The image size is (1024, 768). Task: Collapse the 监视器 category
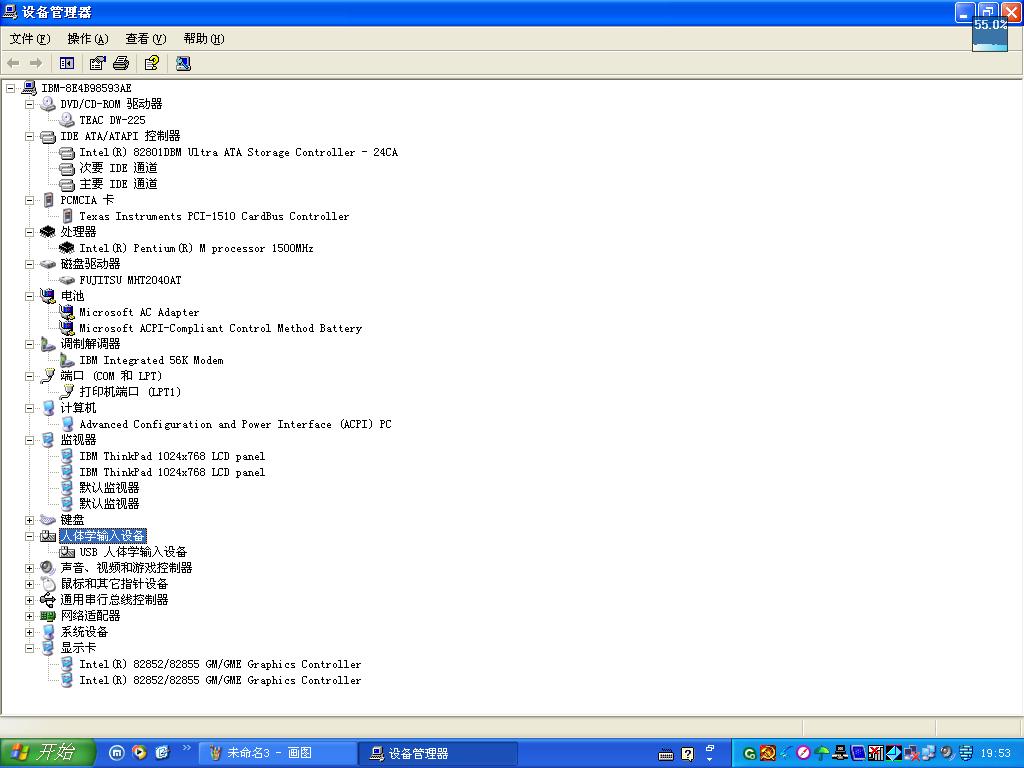29,440
